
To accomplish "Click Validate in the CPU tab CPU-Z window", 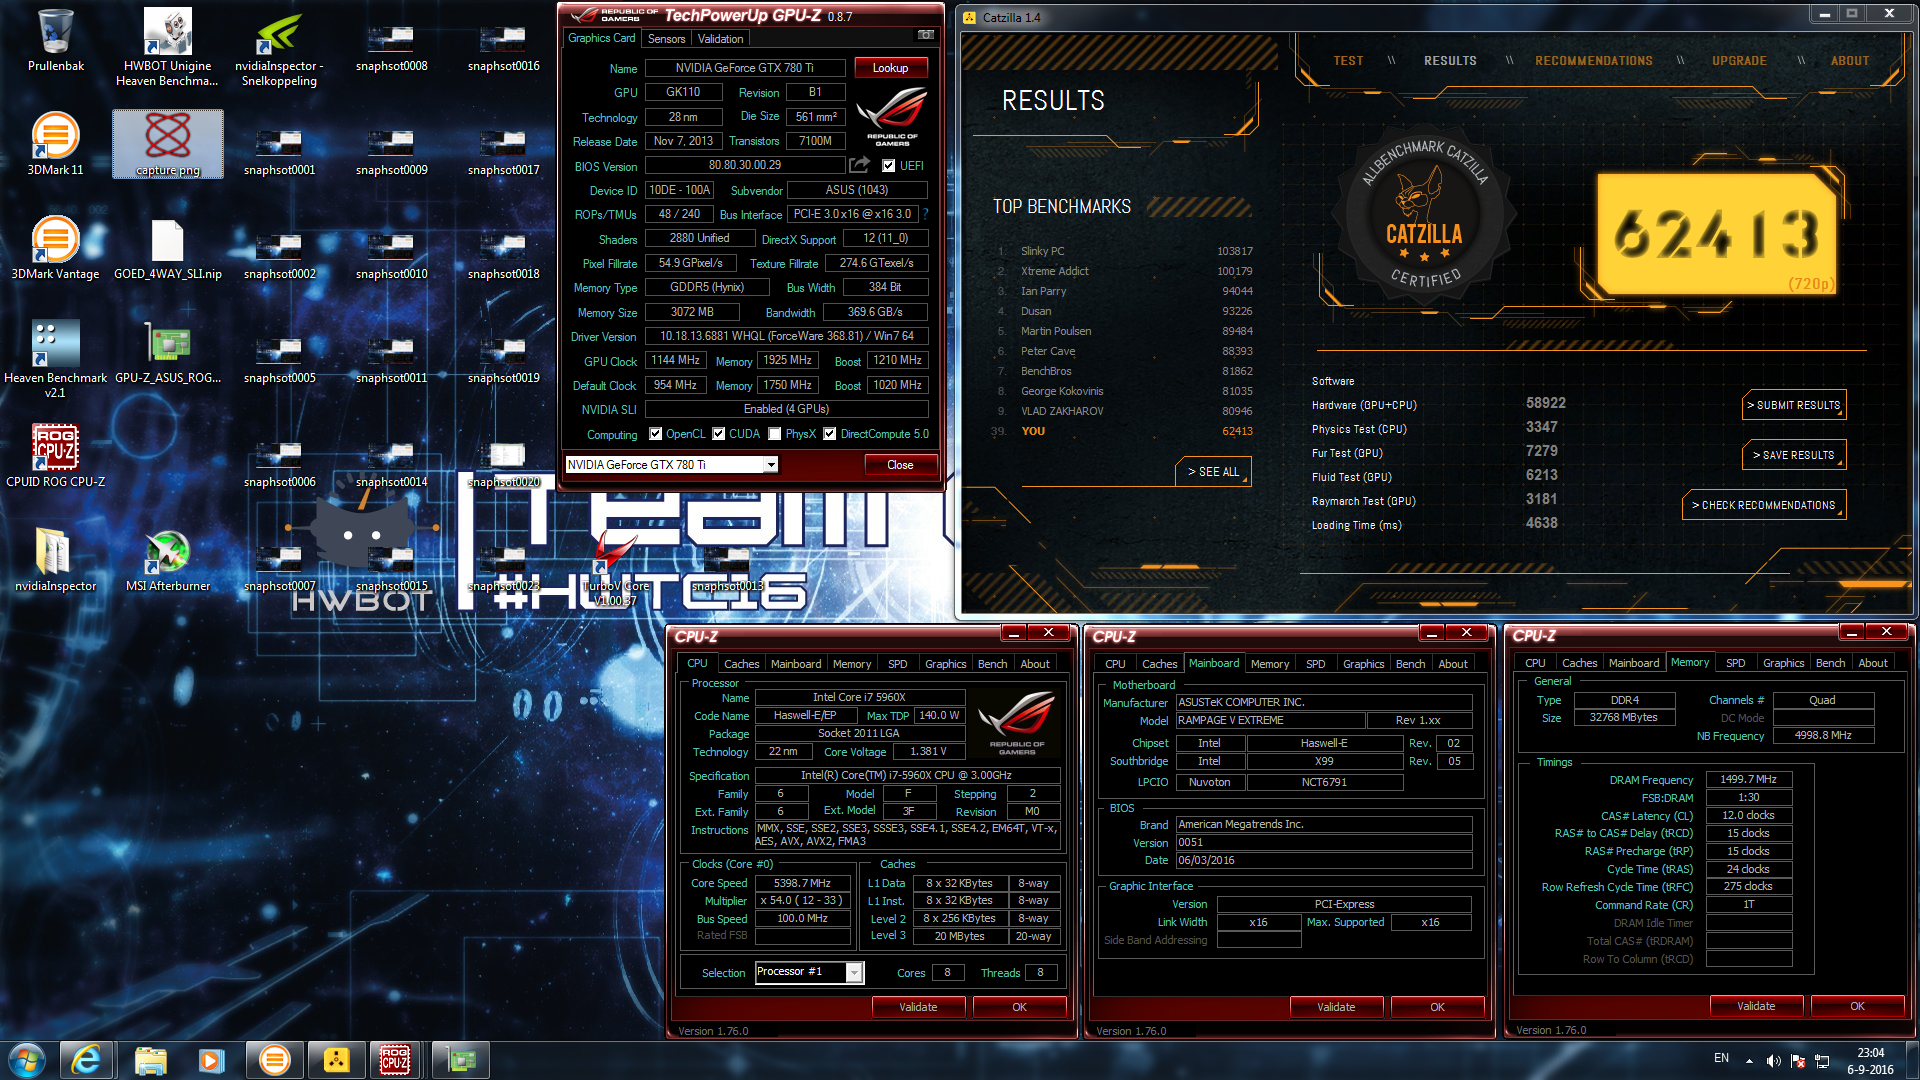I will point(918,1007).
